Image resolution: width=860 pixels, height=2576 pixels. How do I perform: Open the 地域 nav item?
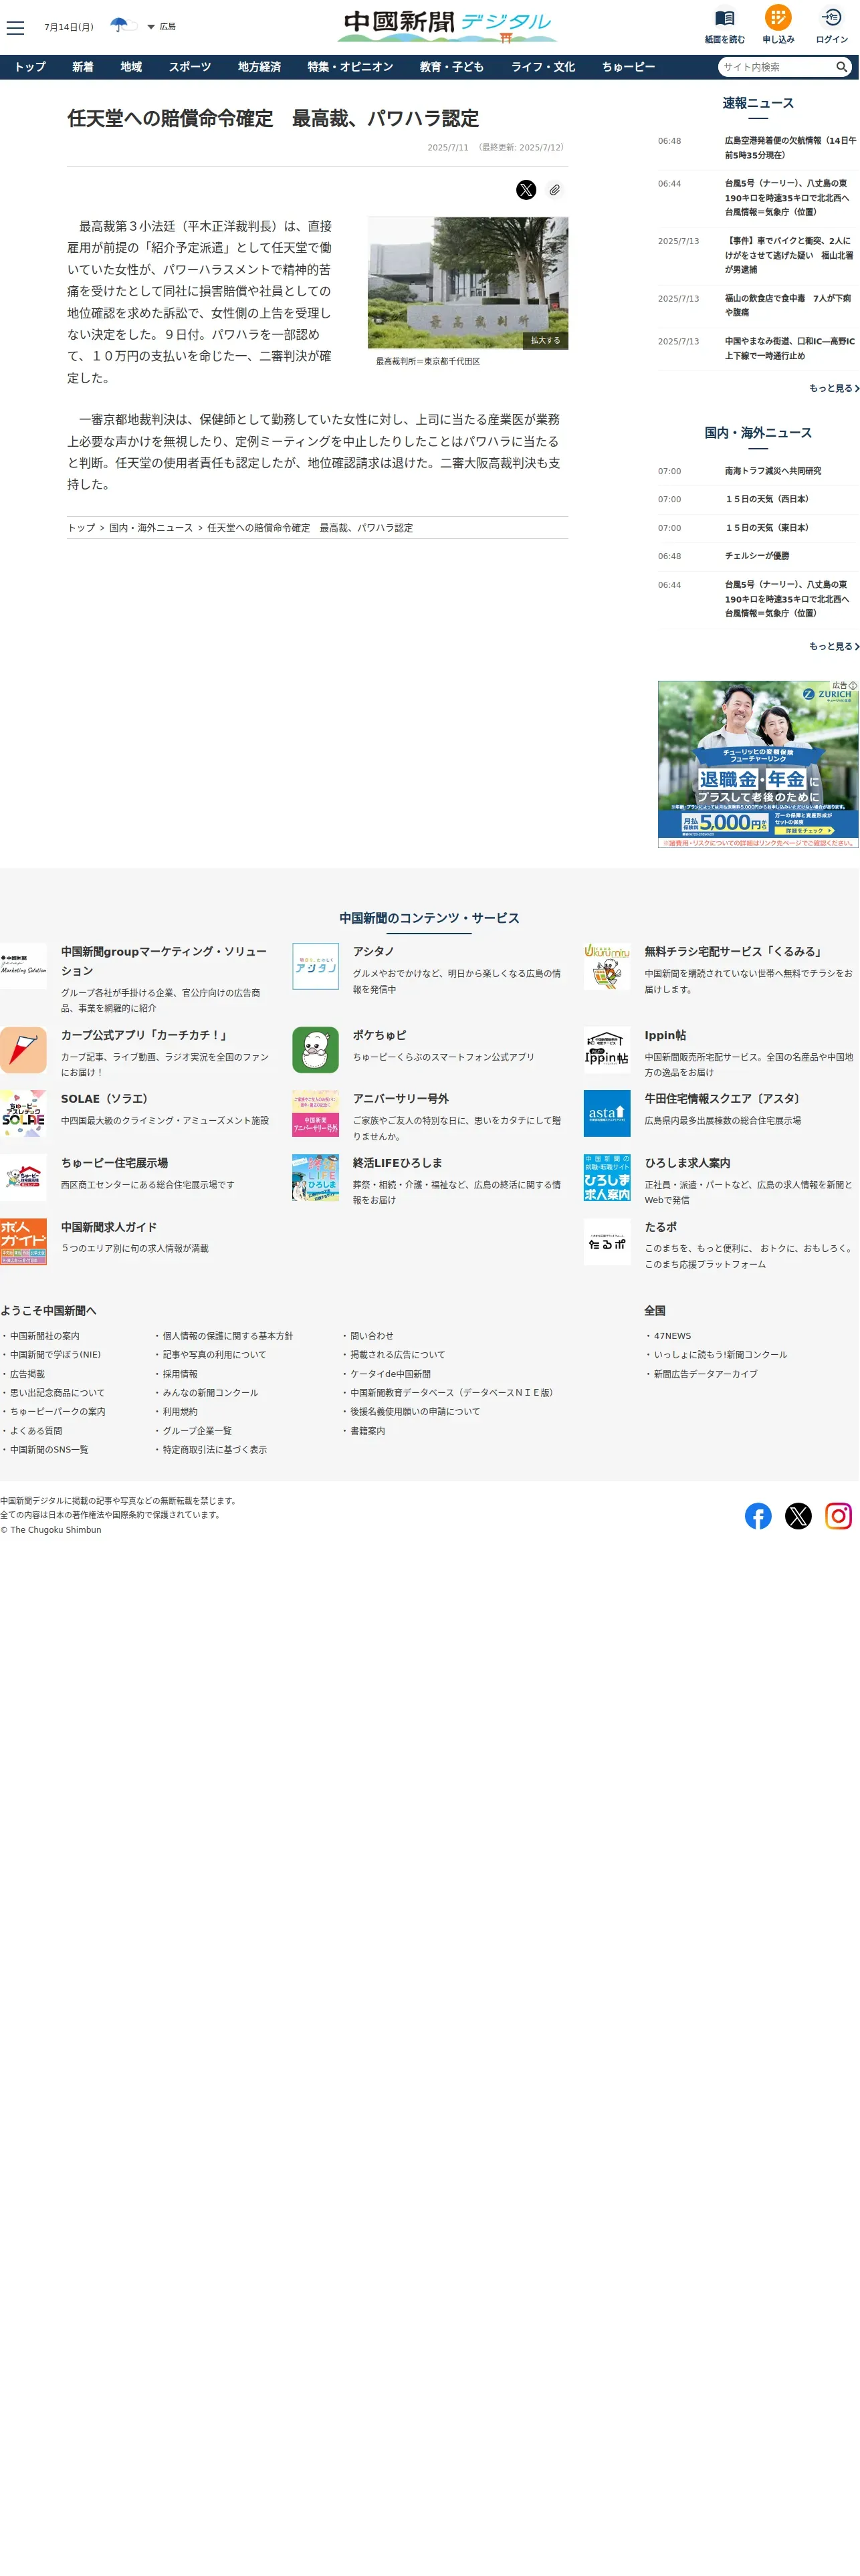[131, 67]
